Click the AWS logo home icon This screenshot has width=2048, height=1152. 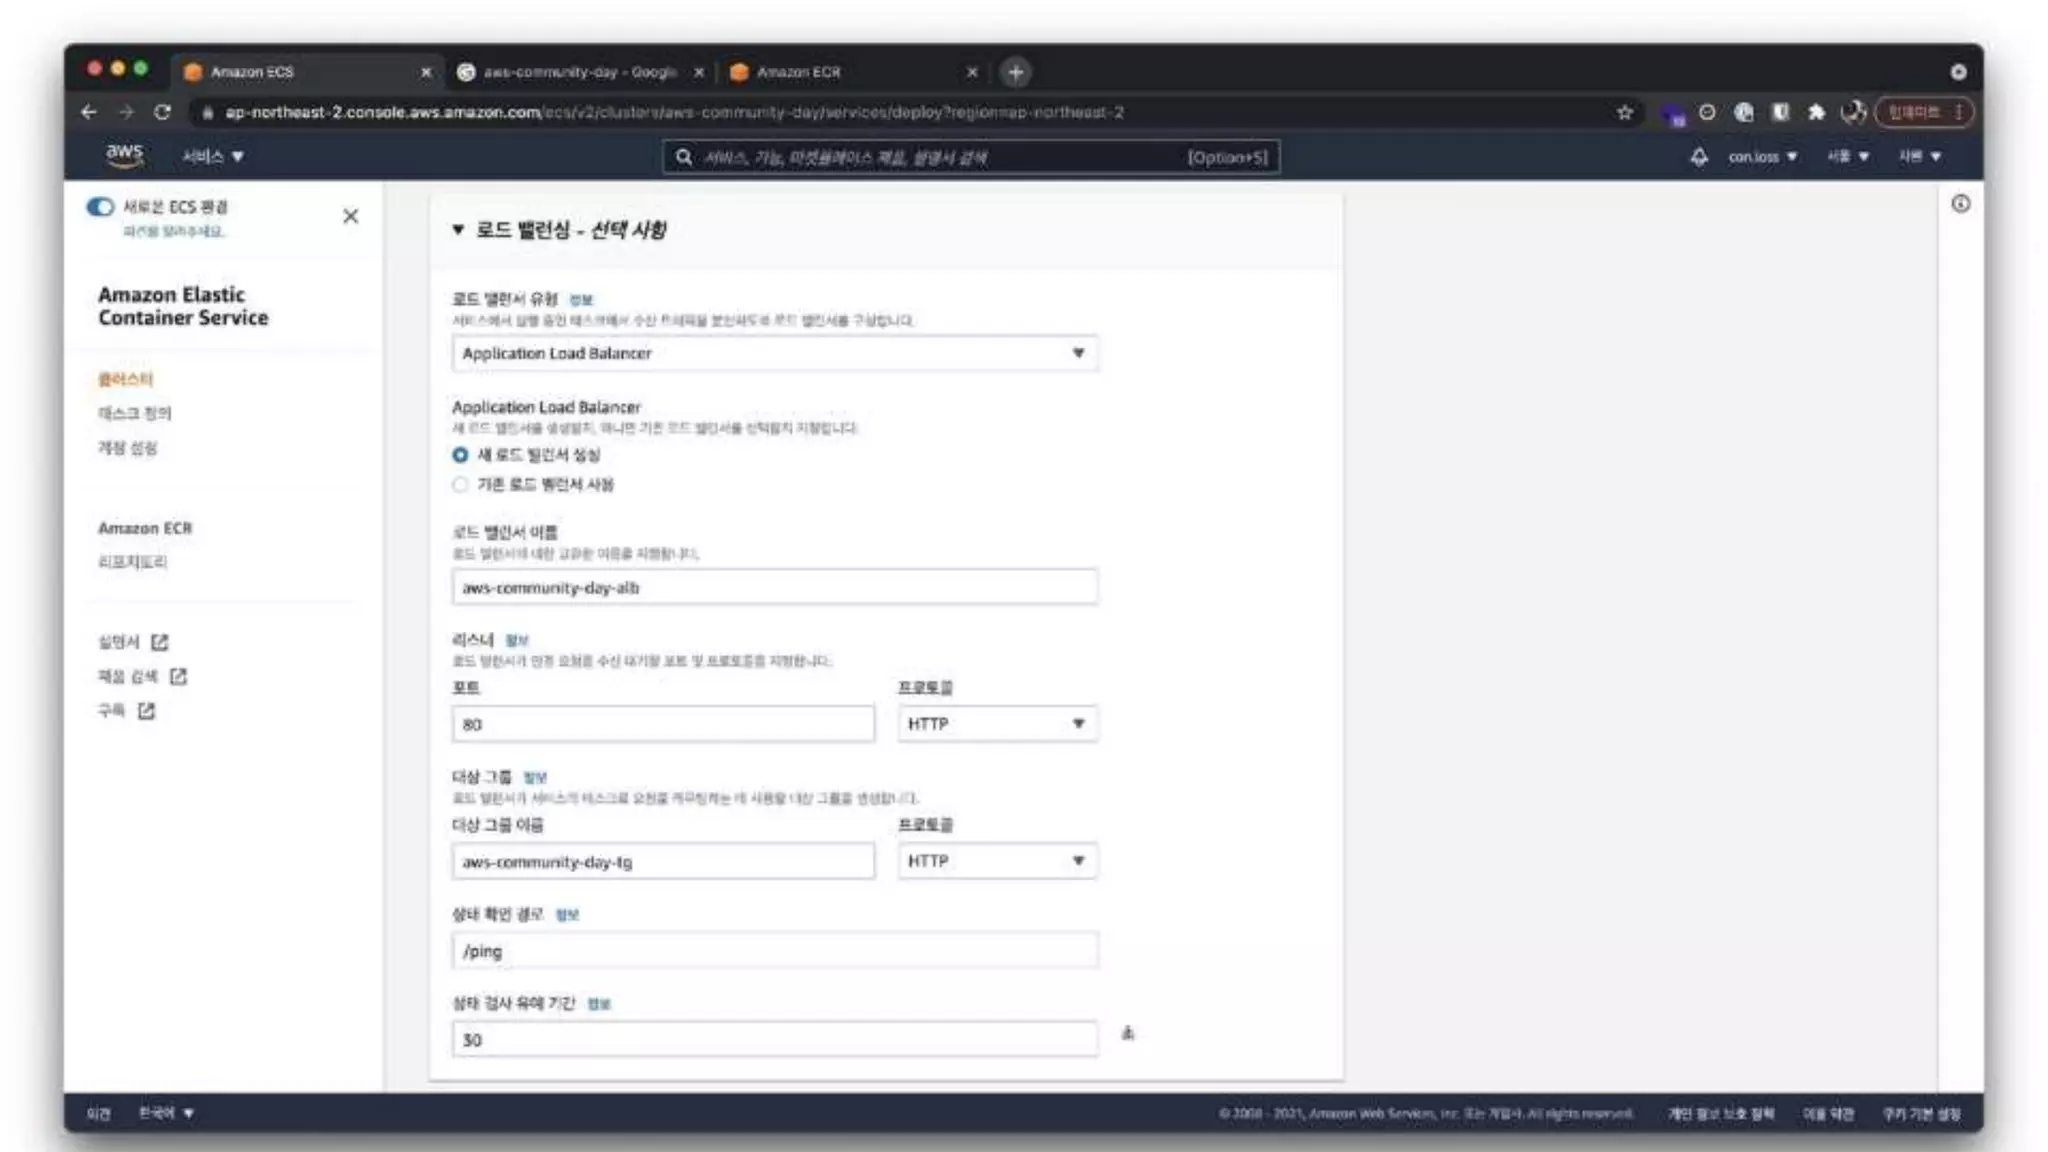click(x=124, y=155)
